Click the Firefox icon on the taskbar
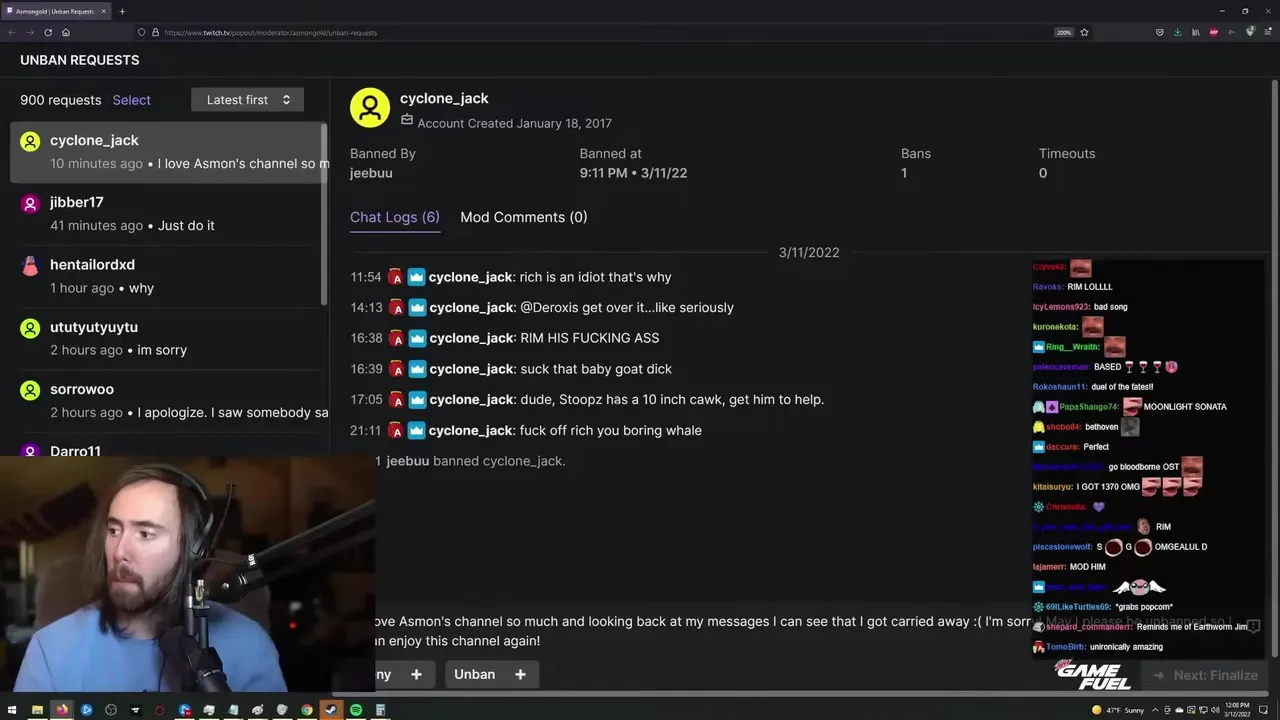 pos(62,710)
